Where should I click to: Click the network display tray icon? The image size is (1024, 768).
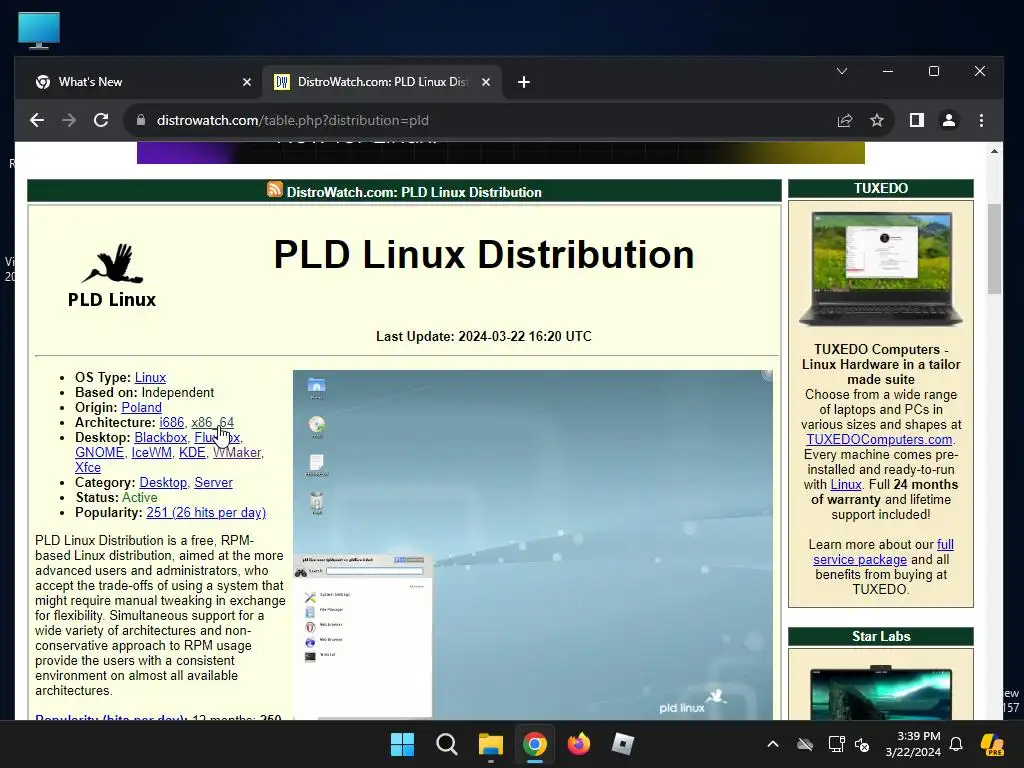[836, 744]
